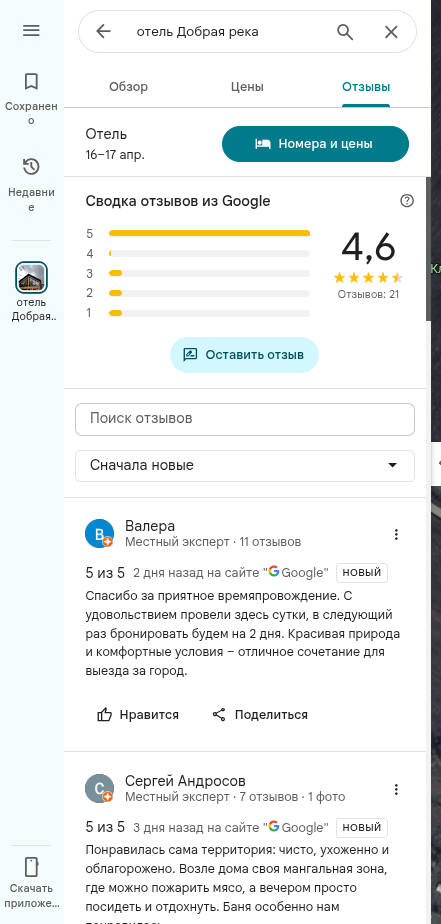Select the Отзывы tab

tap(366, 87)
